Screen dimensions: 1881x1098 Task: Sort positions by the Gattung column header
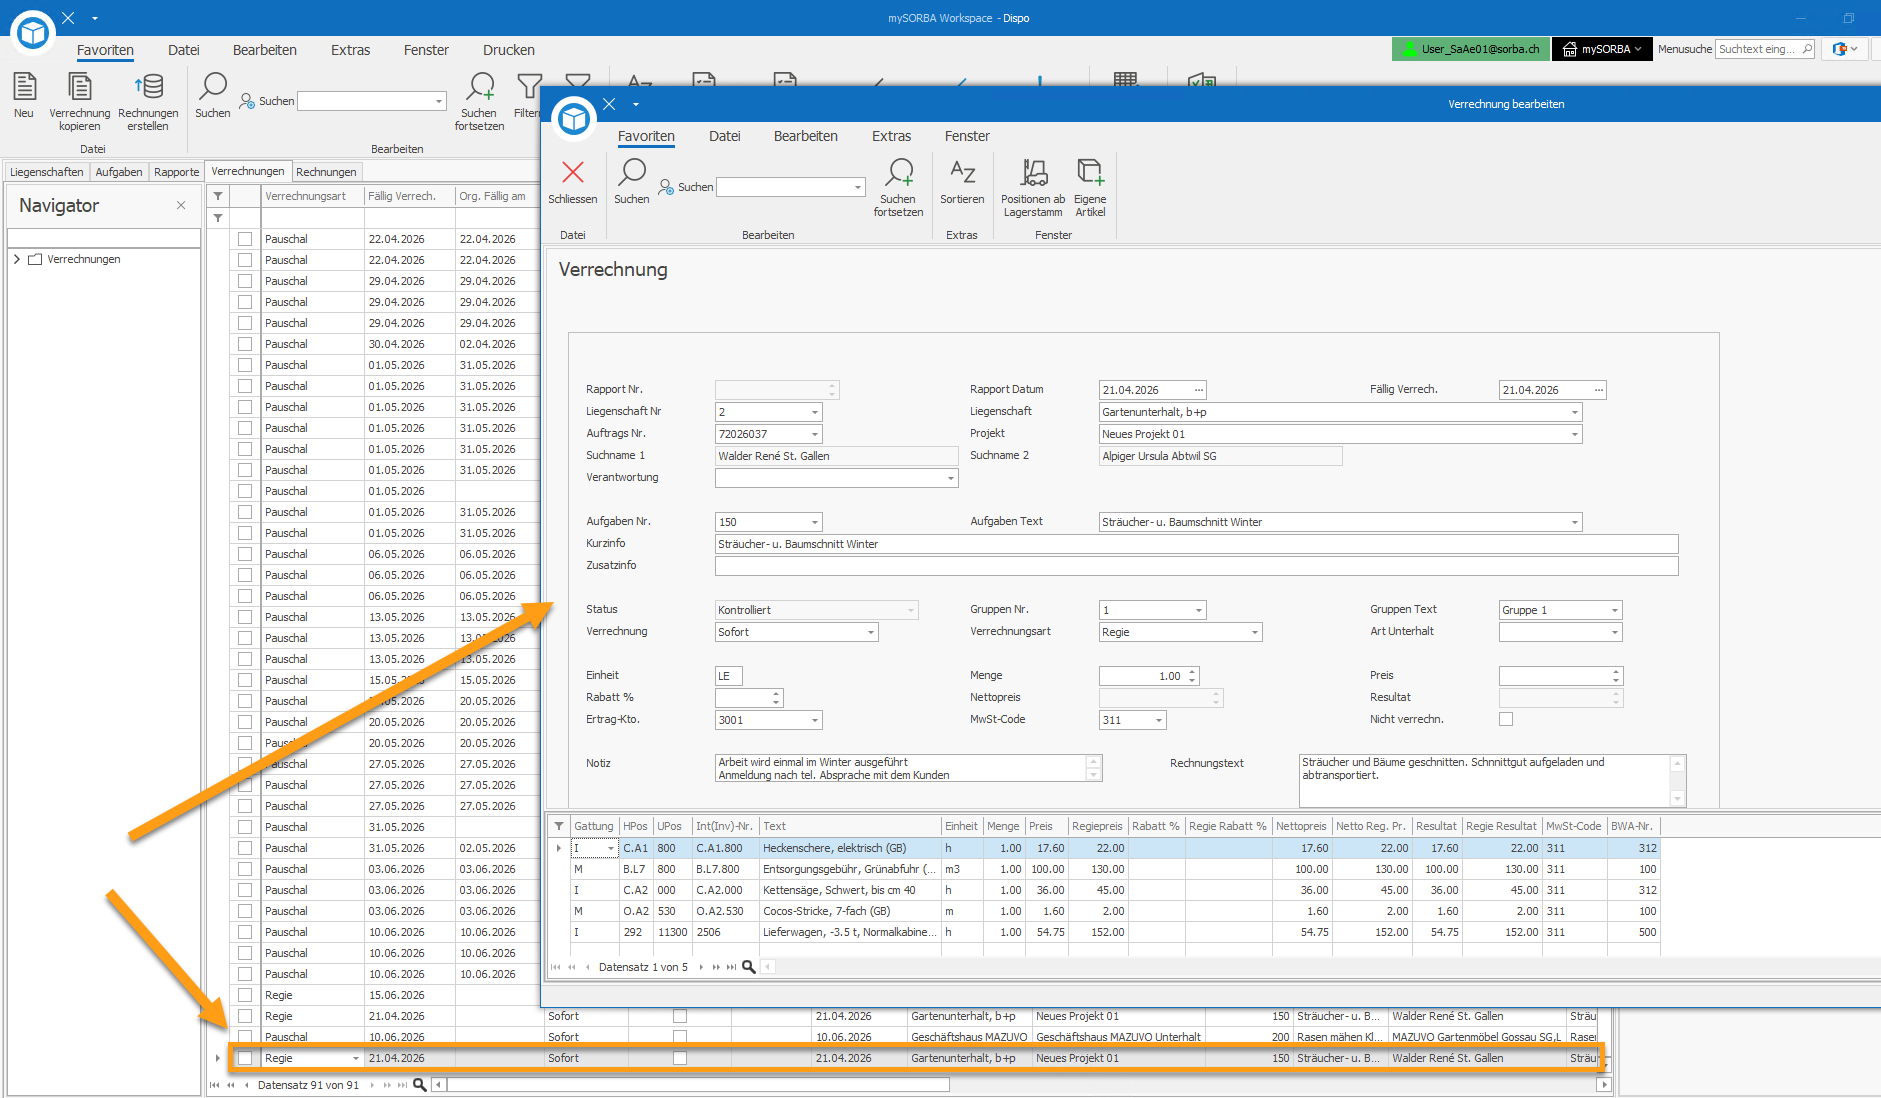594,826
